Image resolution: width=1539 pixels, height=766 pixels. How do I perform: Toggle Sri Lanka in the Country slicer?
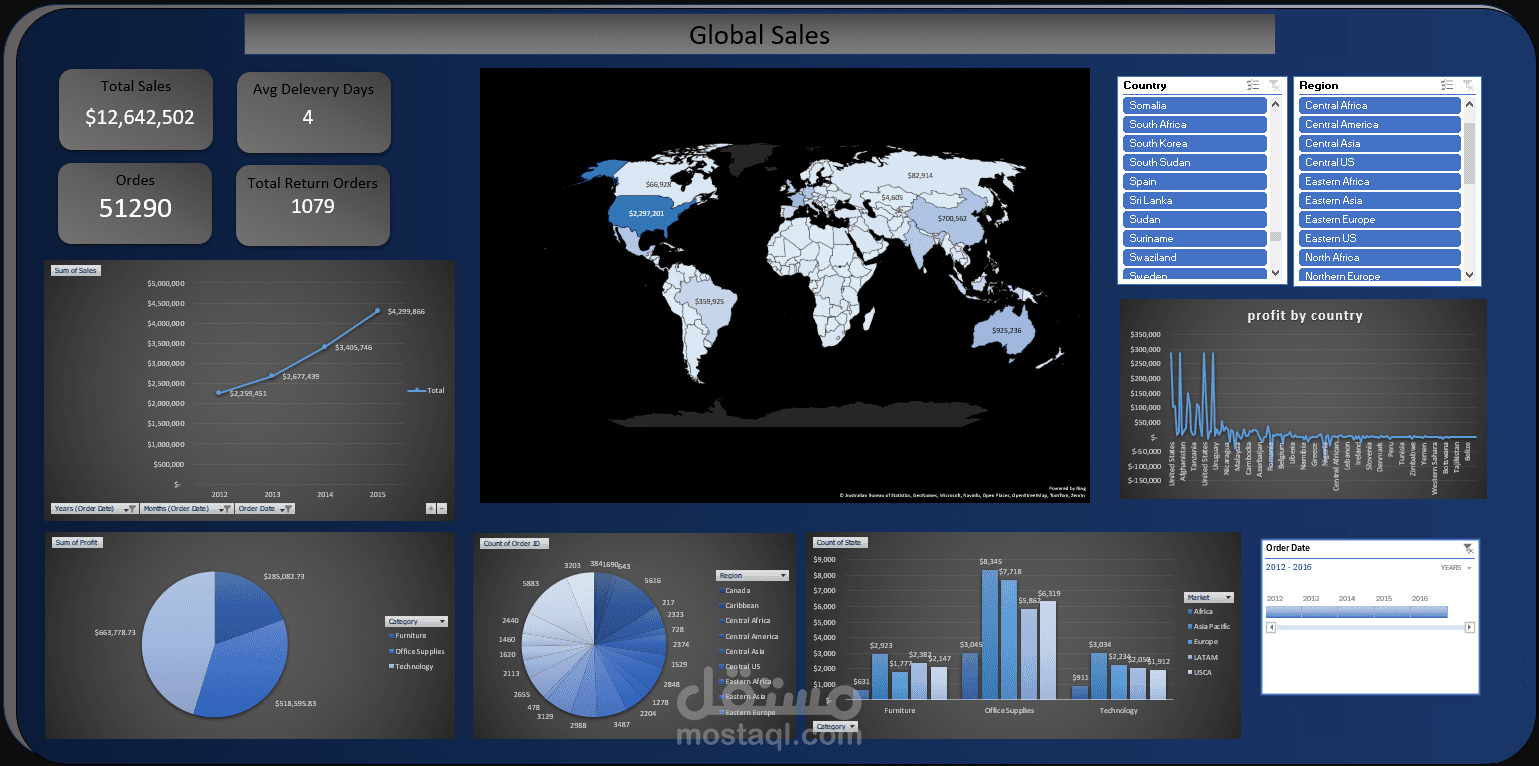(1194, 200)
